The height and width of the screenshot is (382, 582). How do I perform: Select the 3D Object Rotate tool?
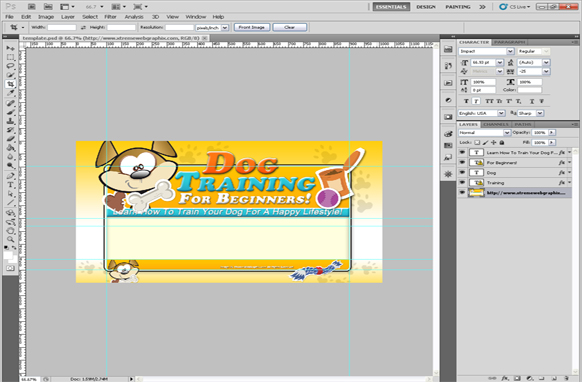click(x=10, y=213)
